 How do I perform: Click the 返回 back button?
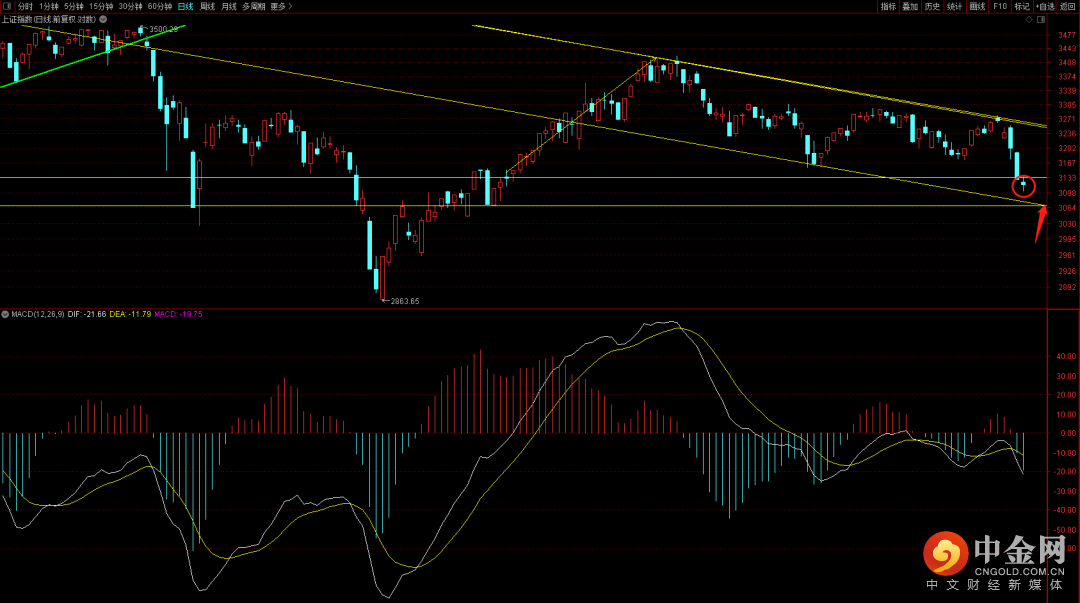coord(1068,6)
